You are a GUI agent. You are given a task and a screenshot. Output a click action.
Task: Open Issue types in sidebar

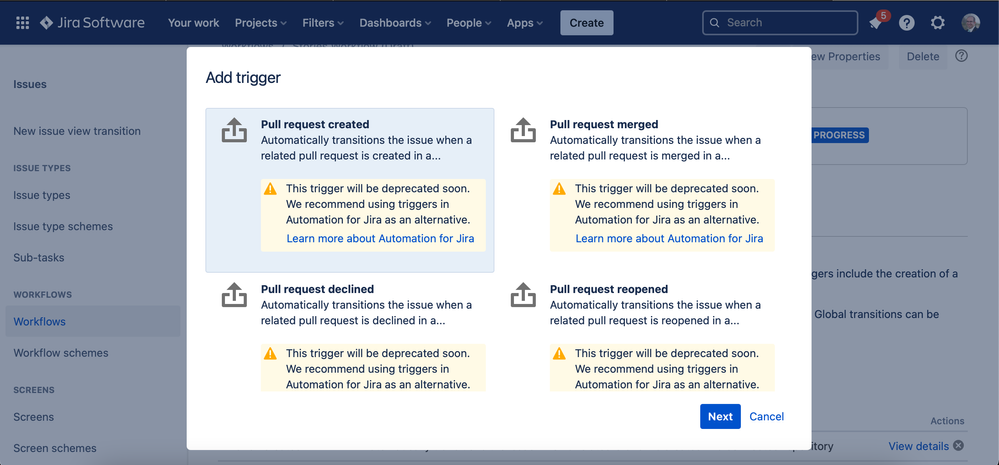pos(42,196)
